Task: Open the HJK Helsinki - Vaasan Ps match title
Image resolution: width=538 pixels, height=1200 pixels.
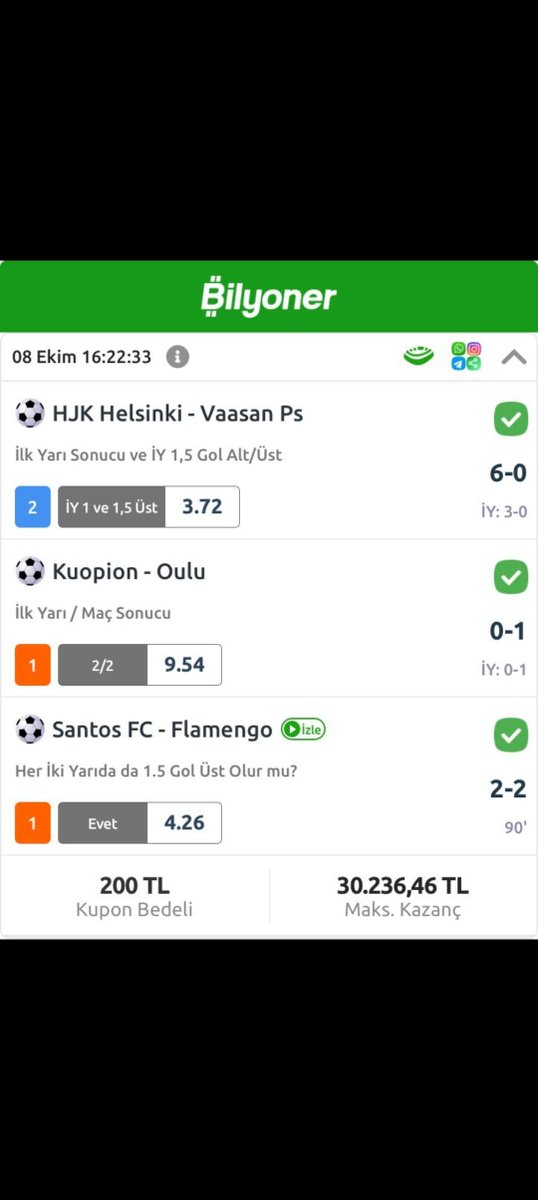Action: click(x=178, y=413)
